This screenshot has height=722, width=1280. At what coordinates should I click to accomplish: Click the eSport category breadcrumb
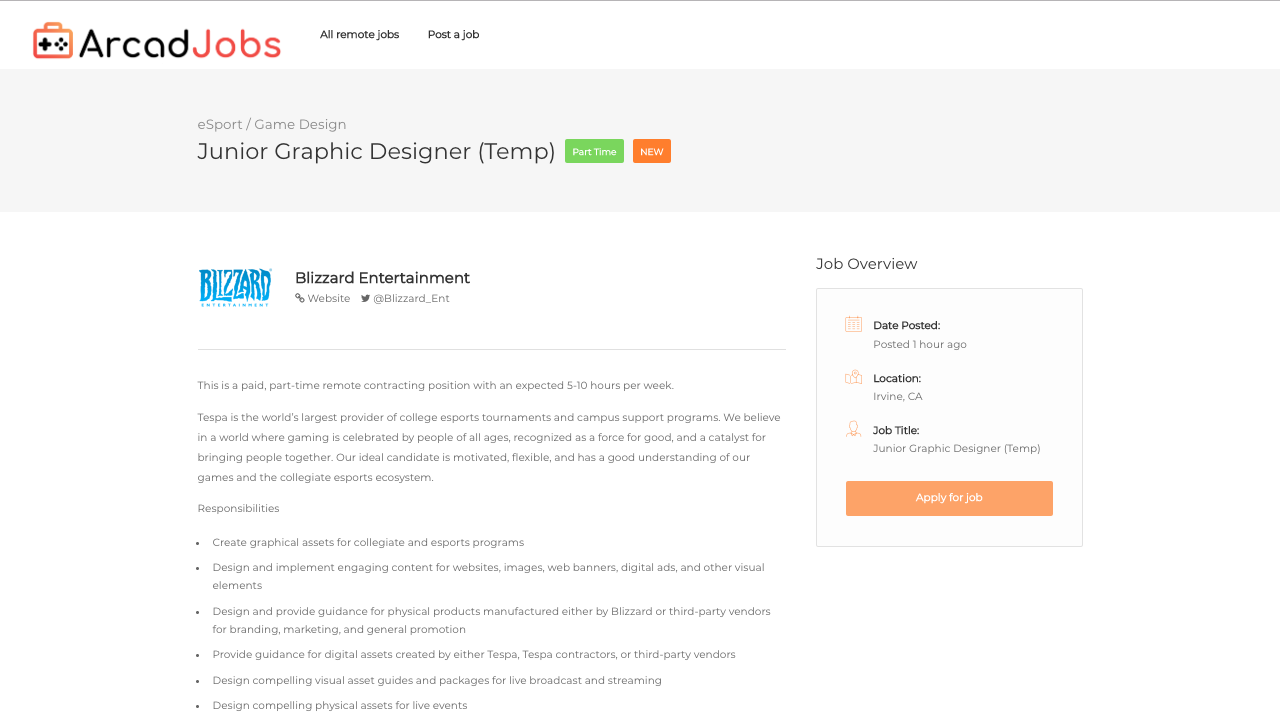tap(219, 123)
